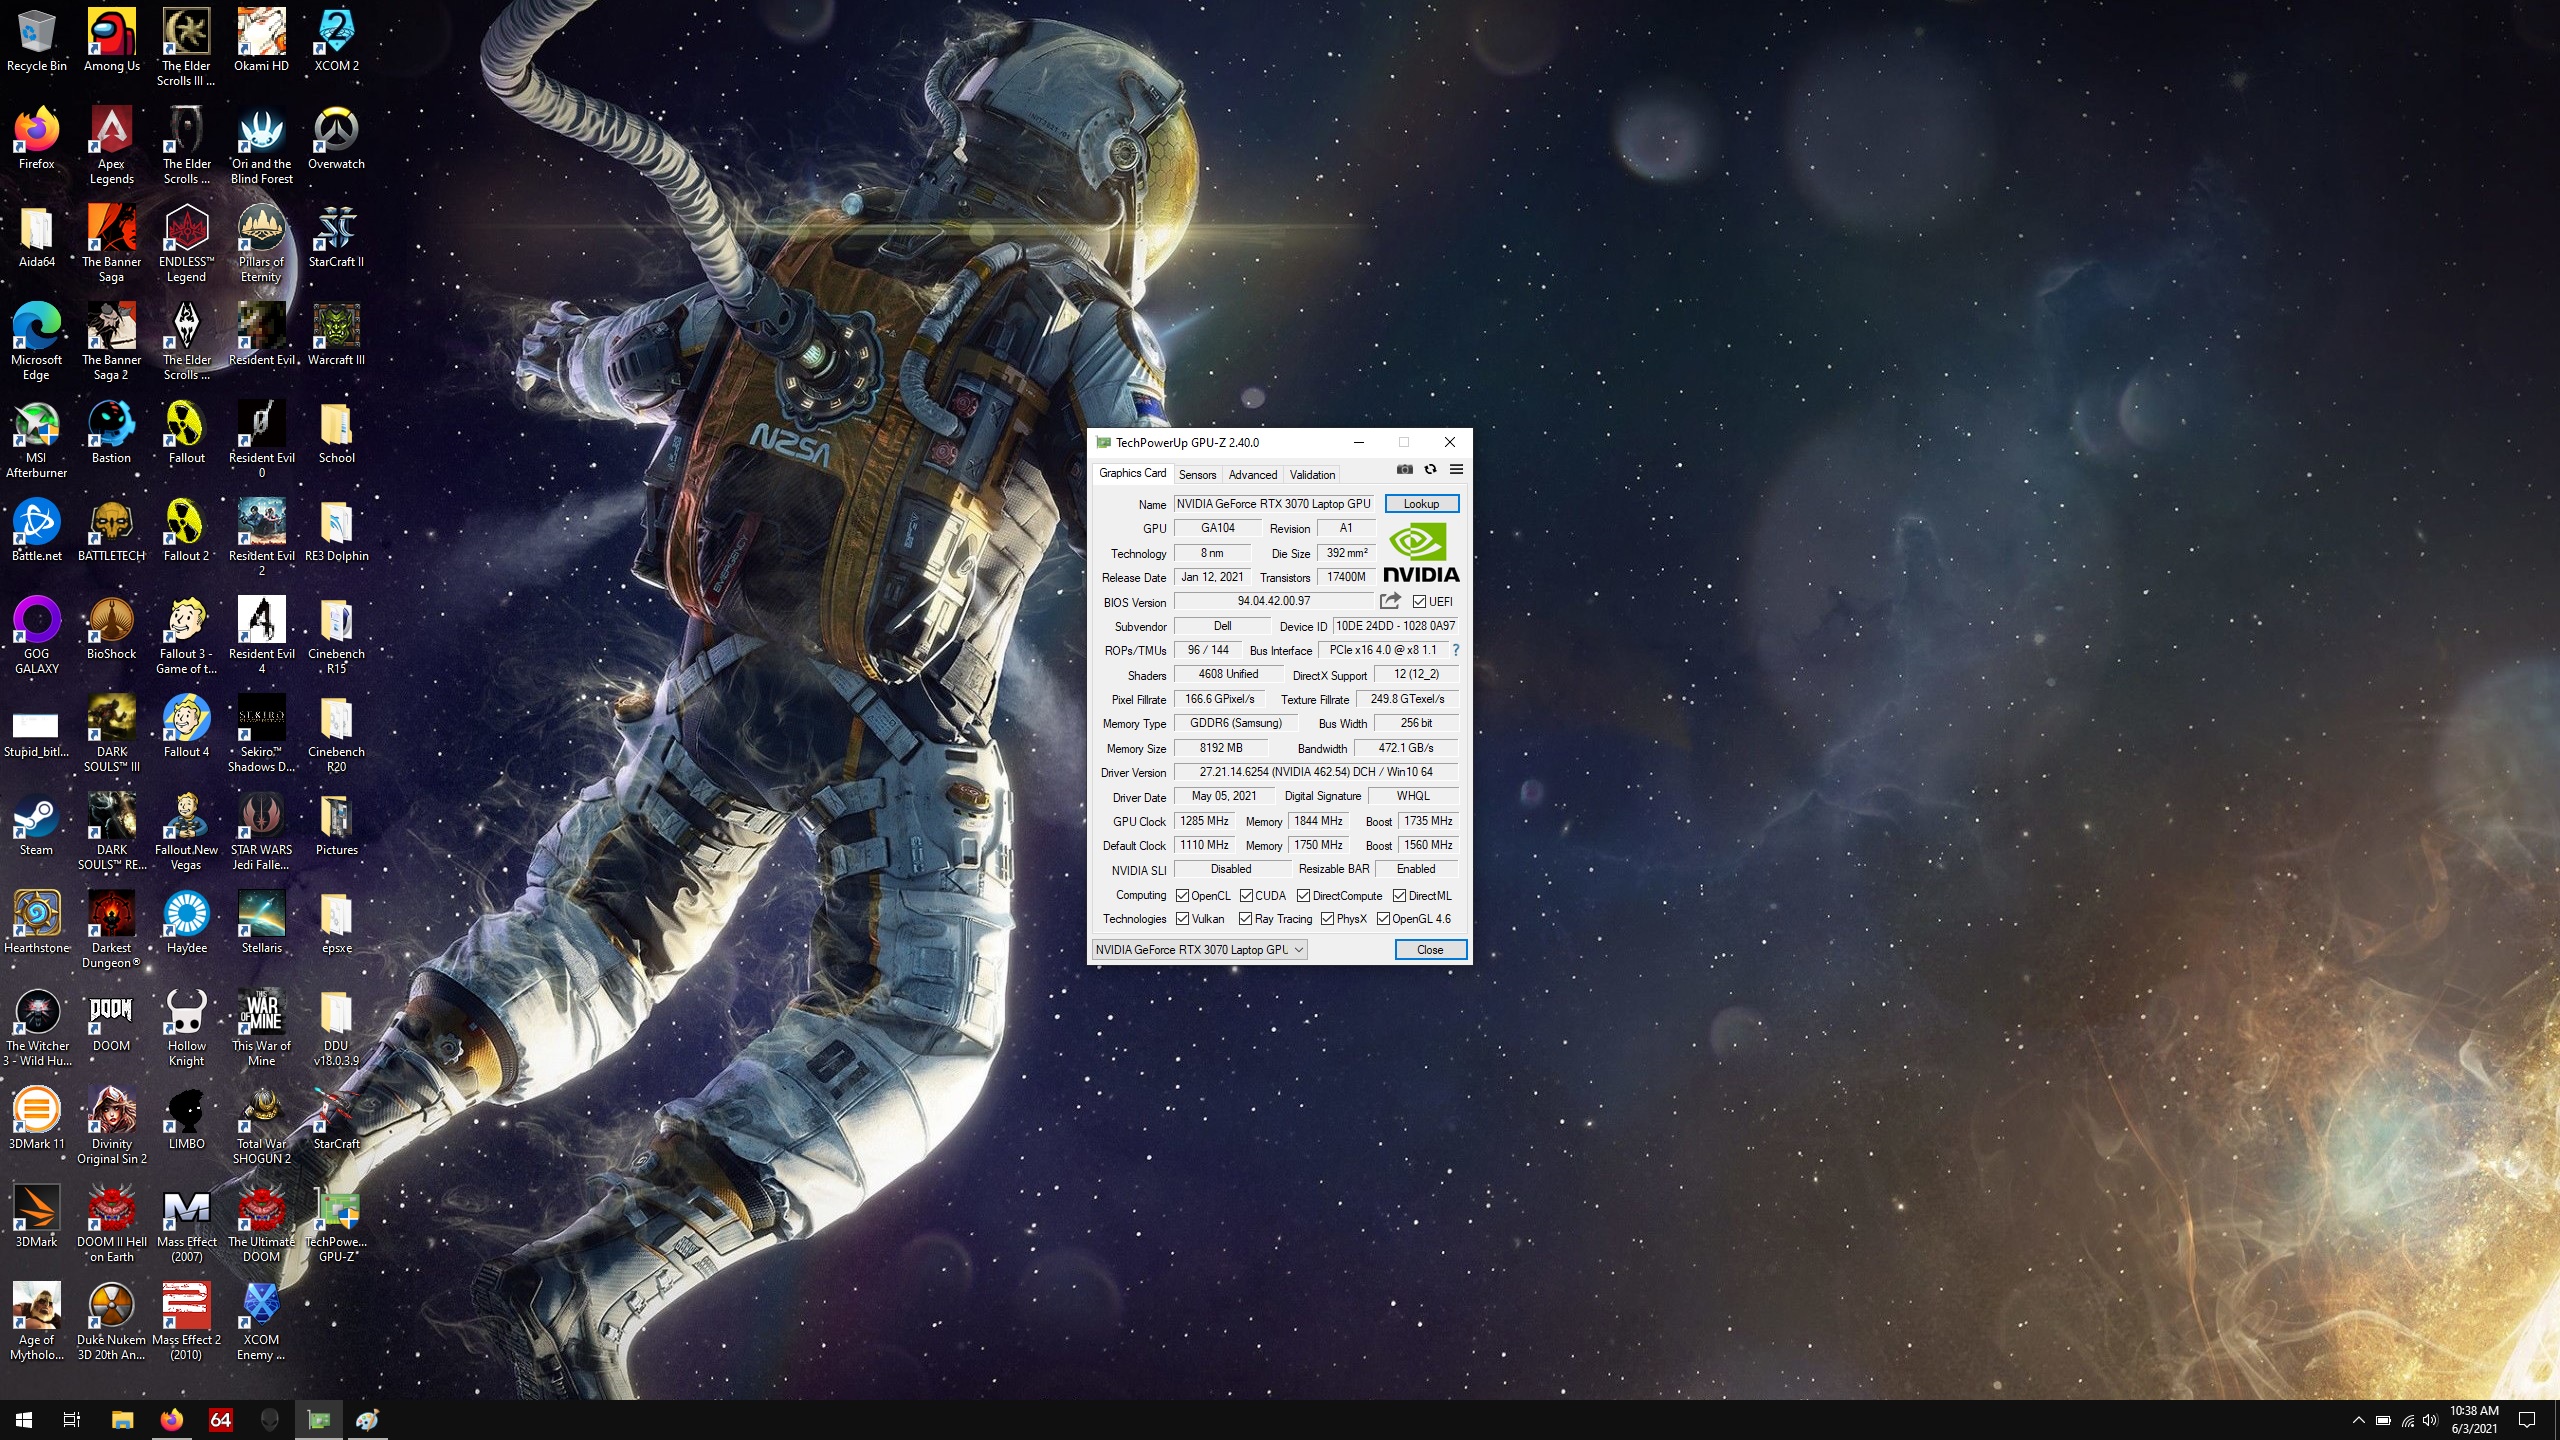
Task: Select the Fallout 4 desktop icon
Action: tap(186, 727)
